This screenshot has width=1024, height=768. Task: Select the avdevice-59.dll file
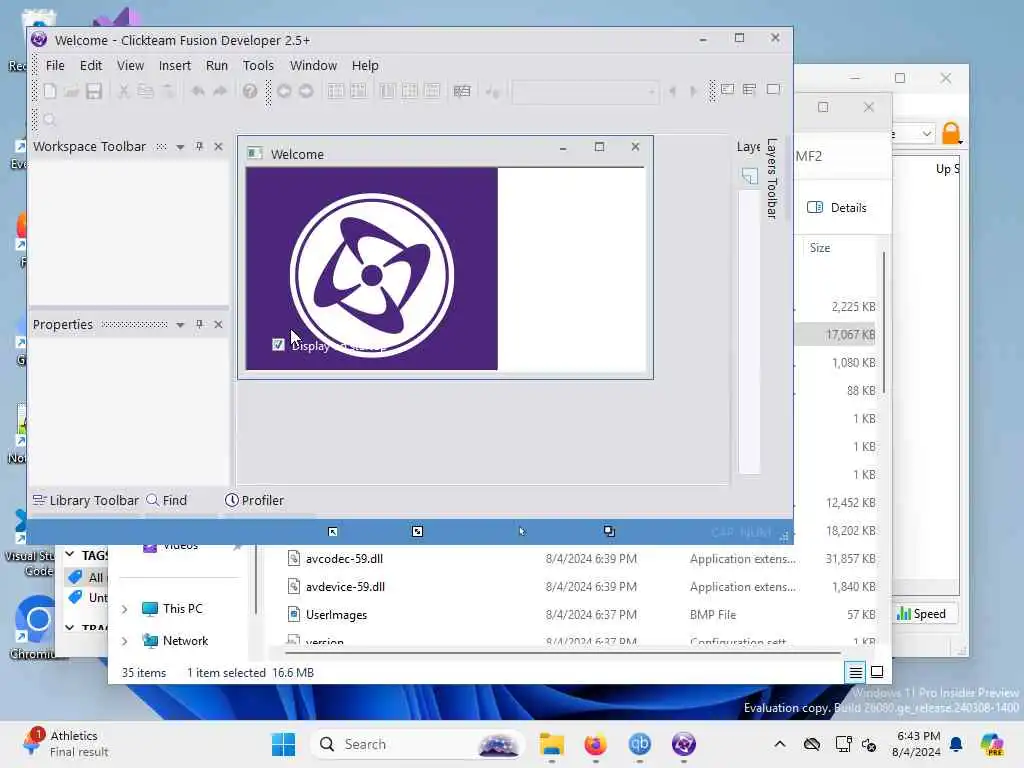coord(345,586)
